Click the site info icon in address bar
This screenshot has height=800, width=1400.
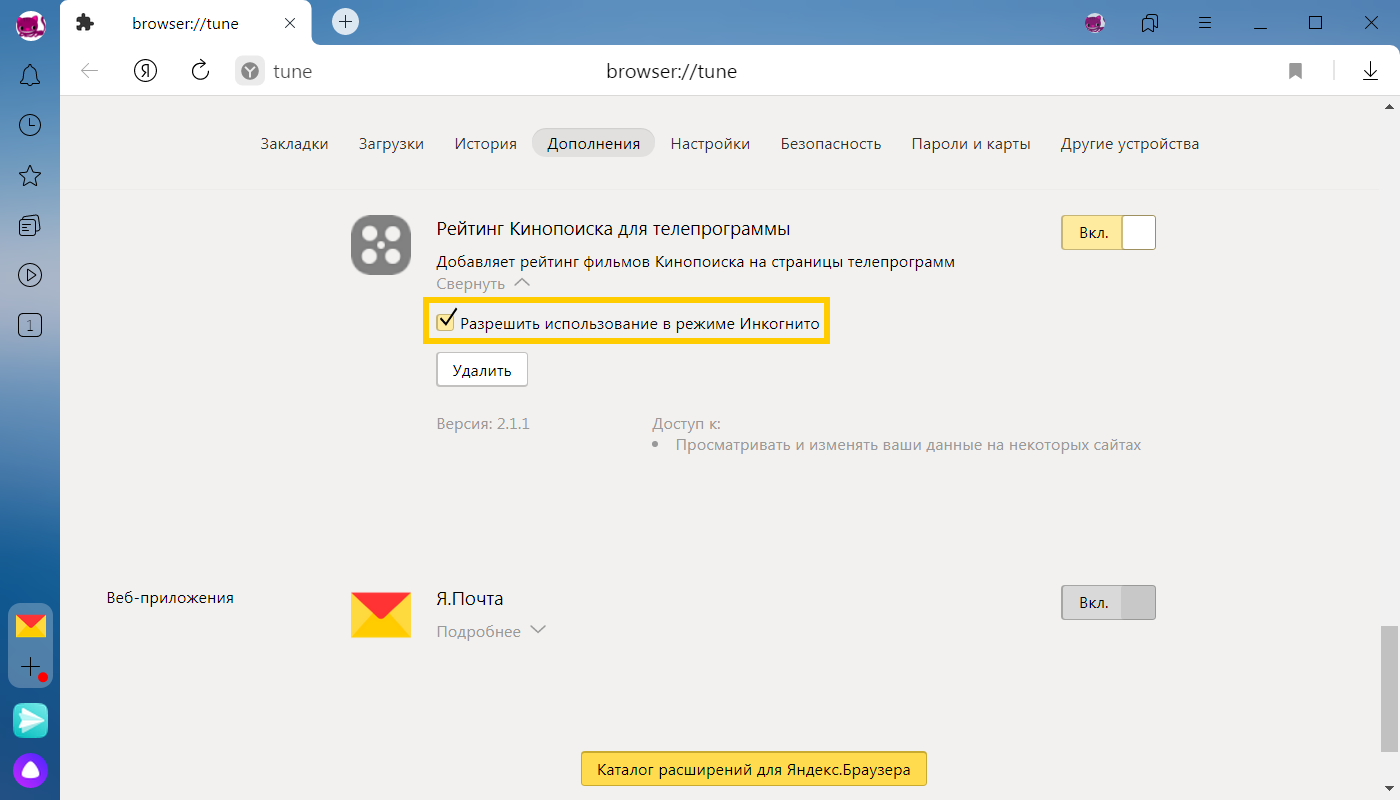click(x=250, y=71)
